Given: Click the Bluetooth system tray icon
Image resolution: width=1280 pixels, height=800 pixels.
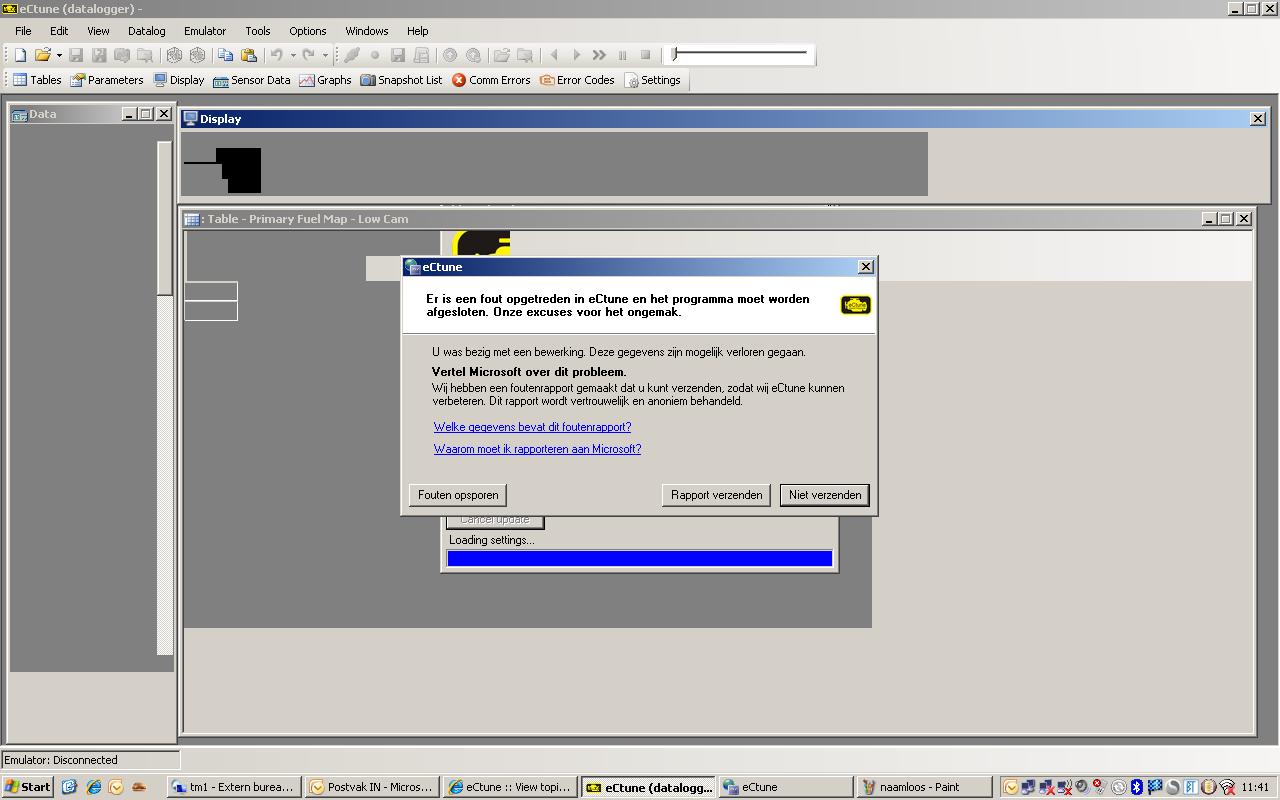Looking at the screenshot, I should click(1136, 787).
